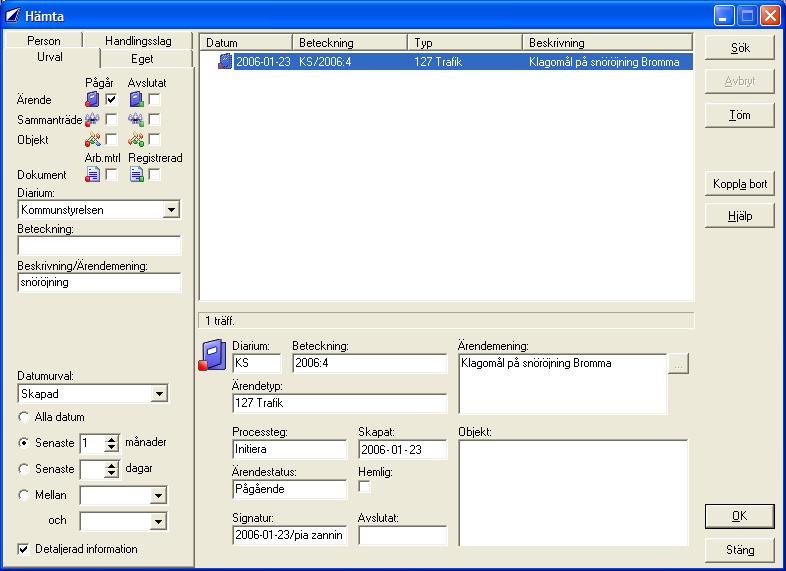Click the Arb.mtrl document icon
This screenshot has width=786, height=571.
pos(92,174)
